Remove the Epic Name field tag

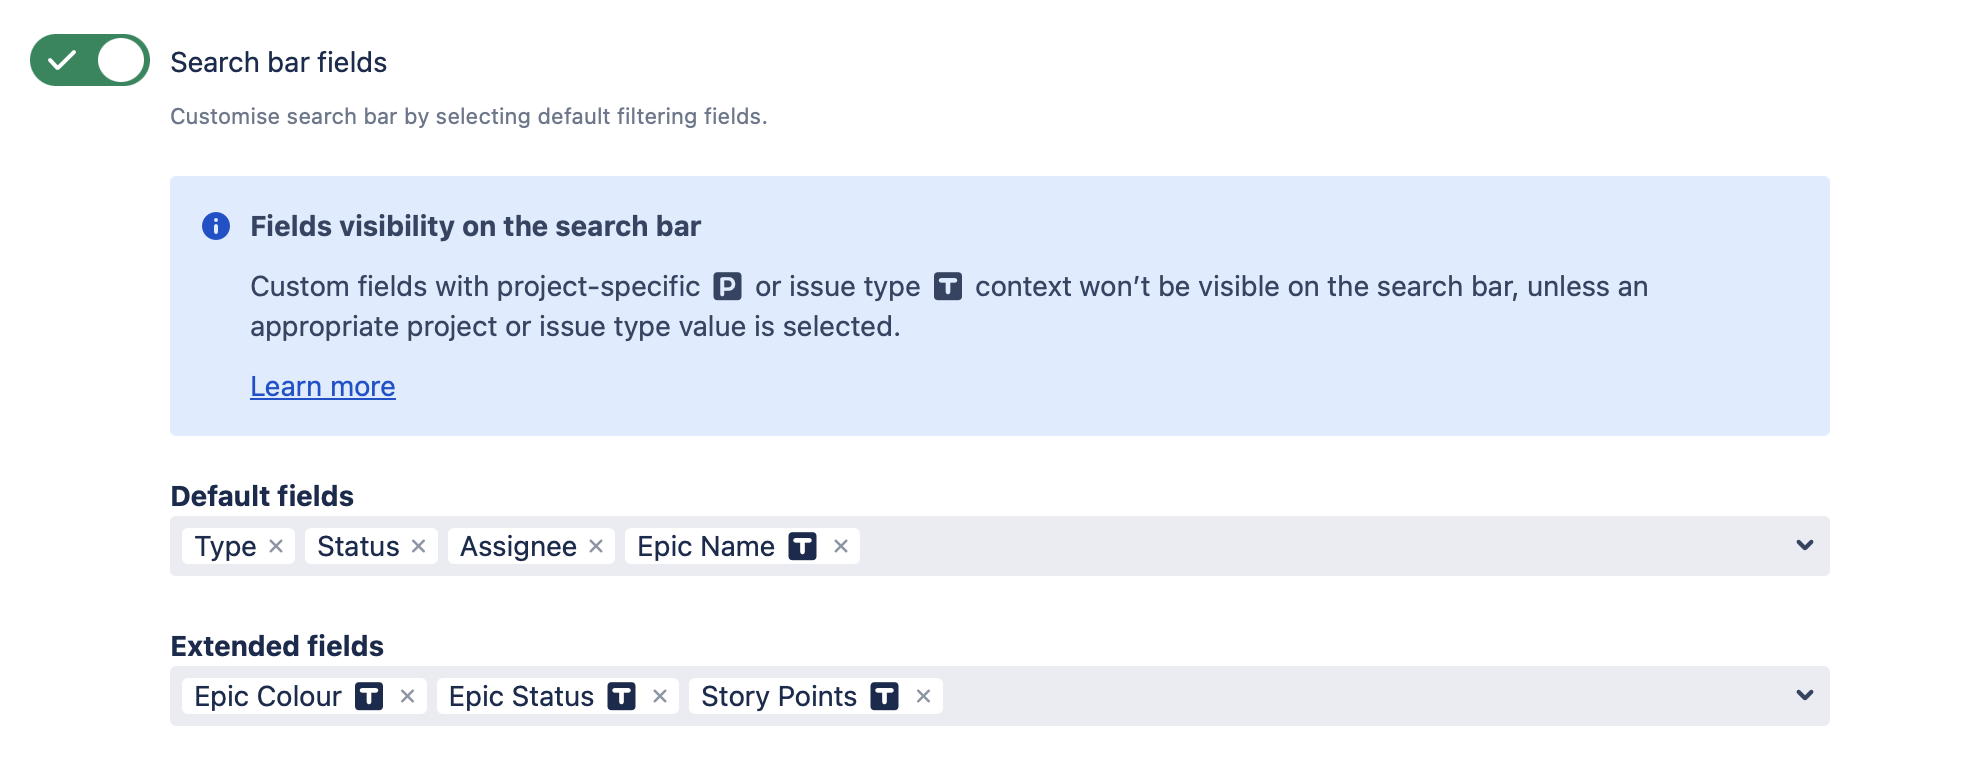pyautogui.click(x=841, y=546)
